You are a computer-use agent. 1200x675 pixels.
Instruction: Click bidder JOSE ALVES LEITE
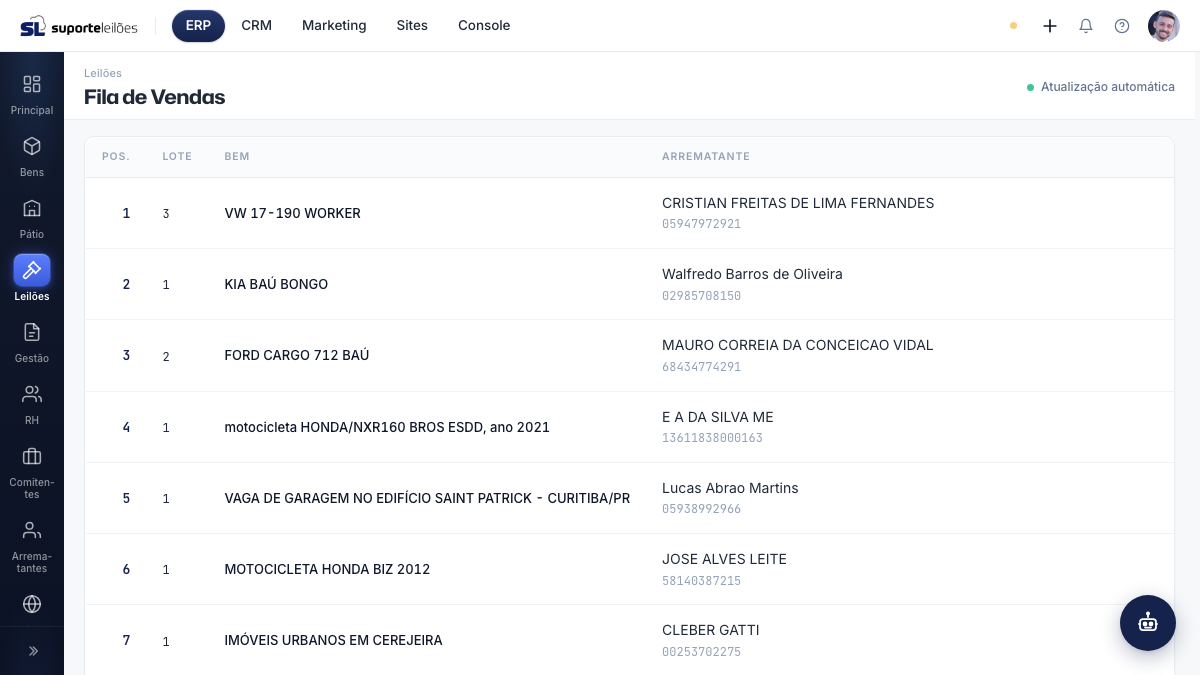[724, 559]
